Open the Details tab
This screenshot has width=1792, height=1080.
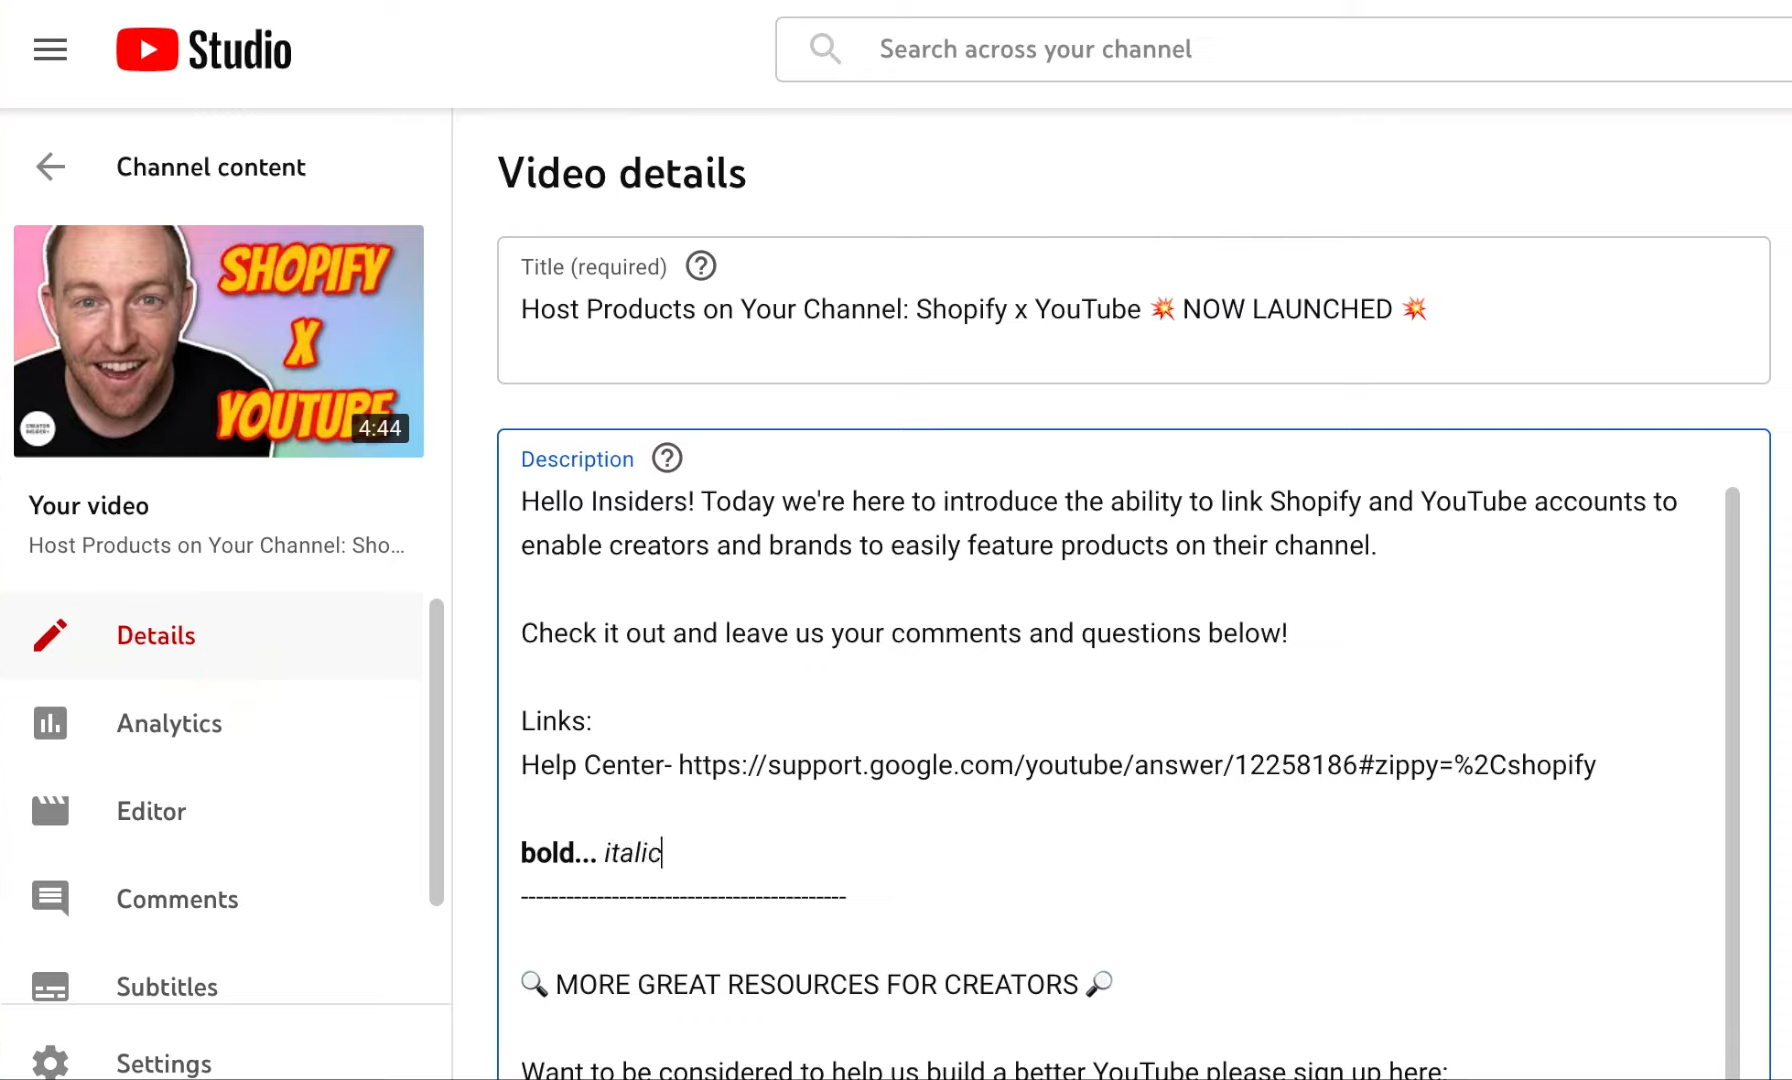tap(211, 635)
